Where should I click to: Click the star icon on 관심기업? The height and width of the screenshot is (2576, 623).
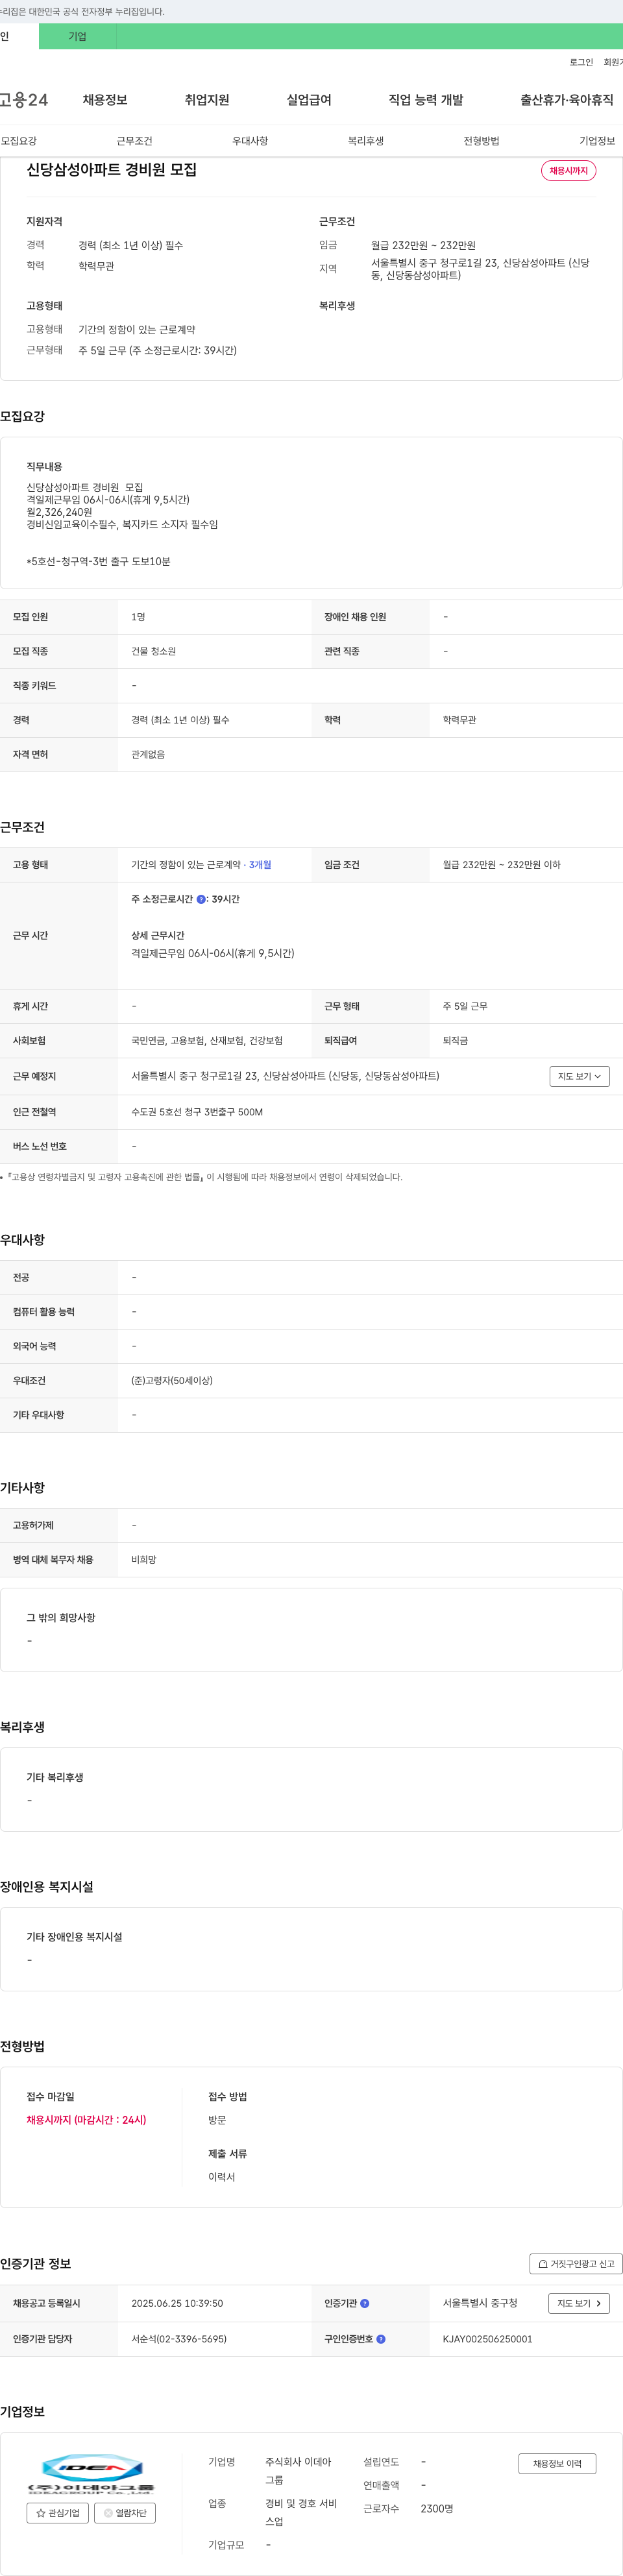(41, 2512)
